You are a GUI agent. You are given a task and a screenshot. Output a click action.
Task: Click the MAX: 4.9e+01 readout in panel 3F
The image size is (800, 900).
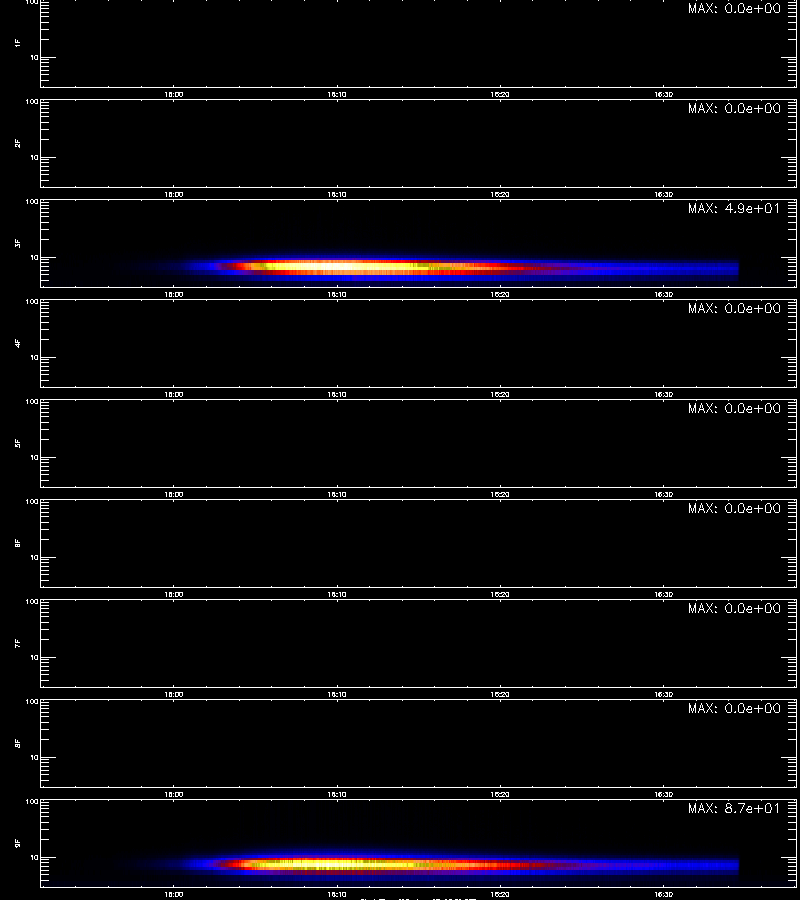pyautogui.click(x=734, y=208)
